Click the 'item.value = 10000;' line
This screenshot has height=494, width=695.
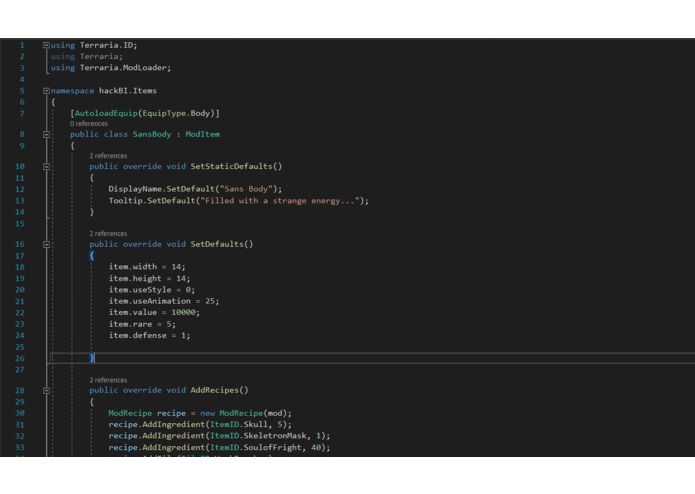pyautogui.click(x=154, y=312)
